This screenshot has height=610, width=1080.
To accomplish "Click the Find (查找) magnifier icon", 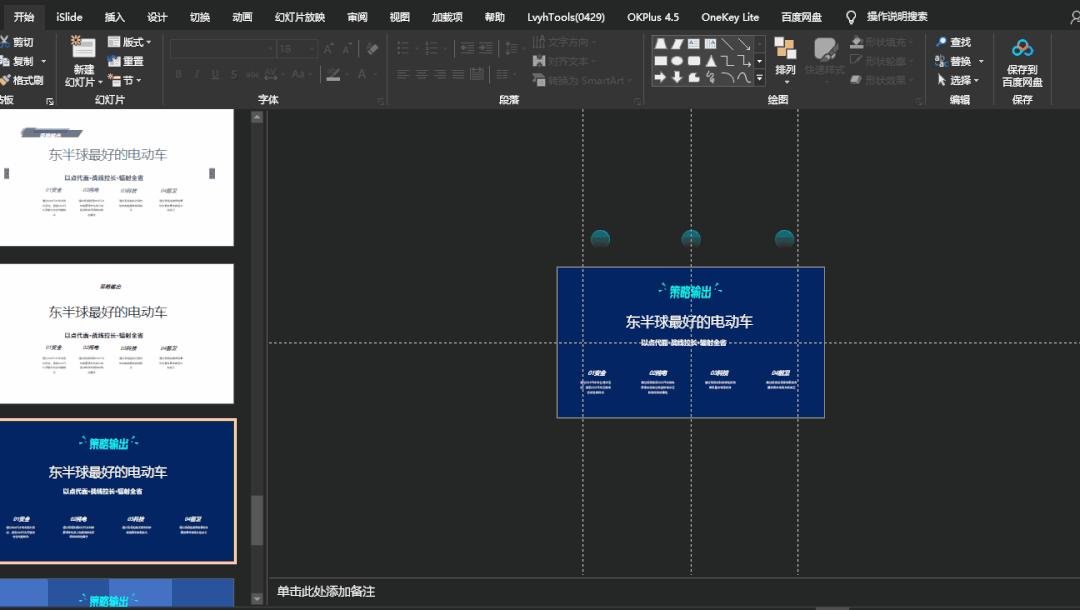I will click(942, 42).
